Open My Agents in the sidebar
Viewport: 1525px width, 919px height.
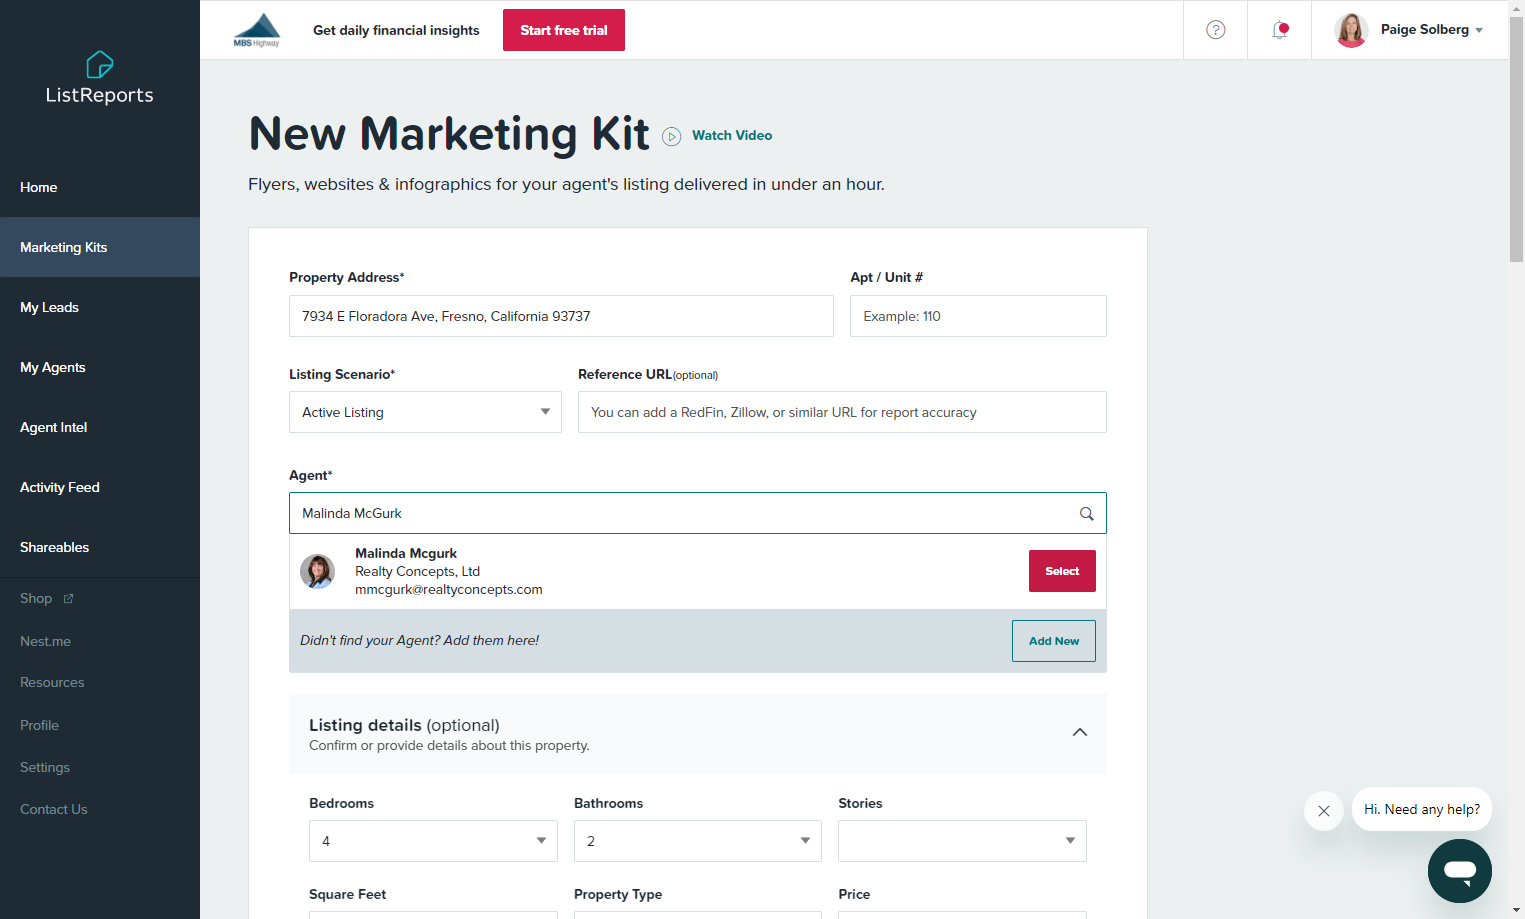(100, 367)
